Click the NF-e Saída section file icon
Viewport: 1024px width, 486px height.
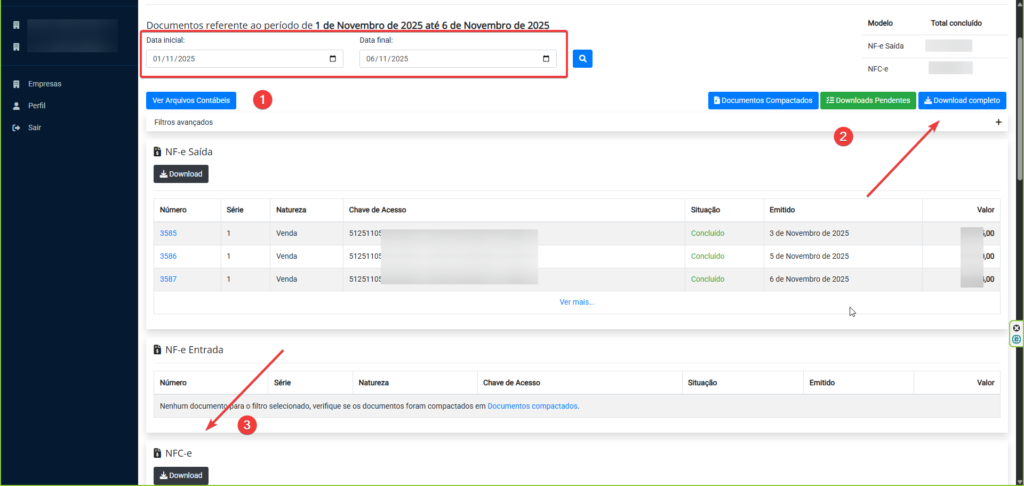click(x=157, y=152)
